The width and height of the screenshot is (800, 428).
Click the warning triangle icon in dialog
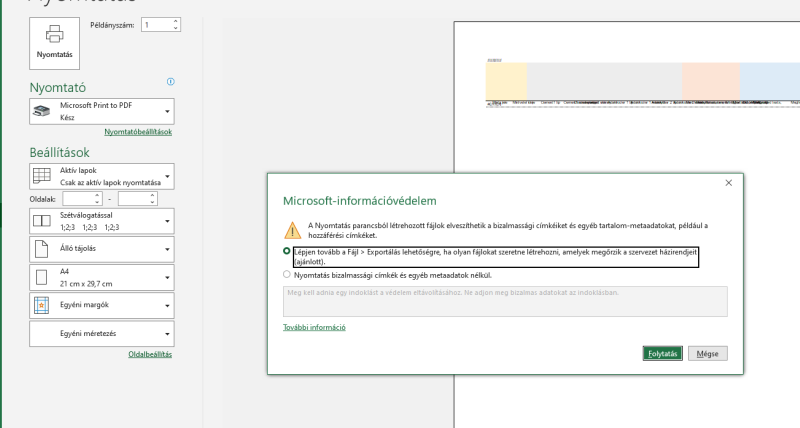[292, 231]
